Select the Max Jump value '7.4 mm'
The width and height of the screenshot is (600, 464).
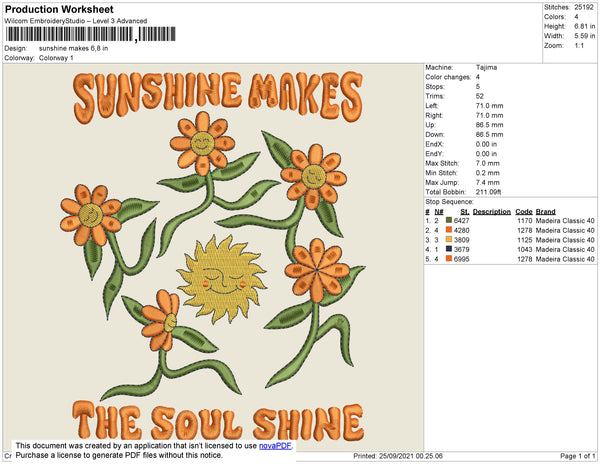pos(488,182)
